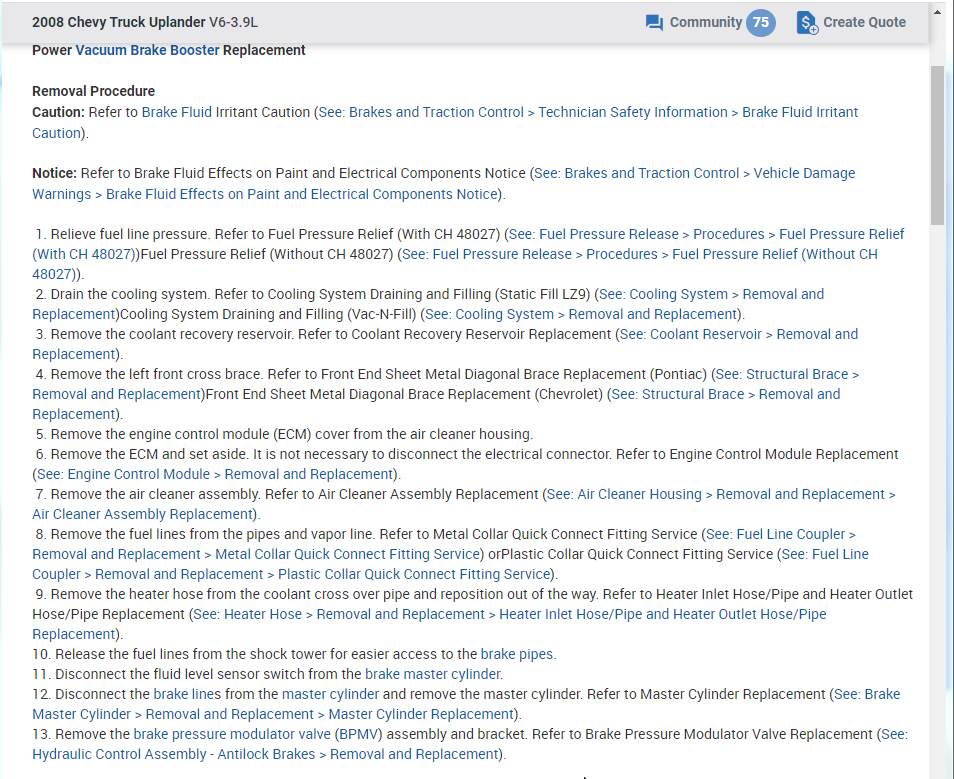Open Fuel Pressure Relief (With CH 48027) link
954x779 pixels.
[468, 244]
